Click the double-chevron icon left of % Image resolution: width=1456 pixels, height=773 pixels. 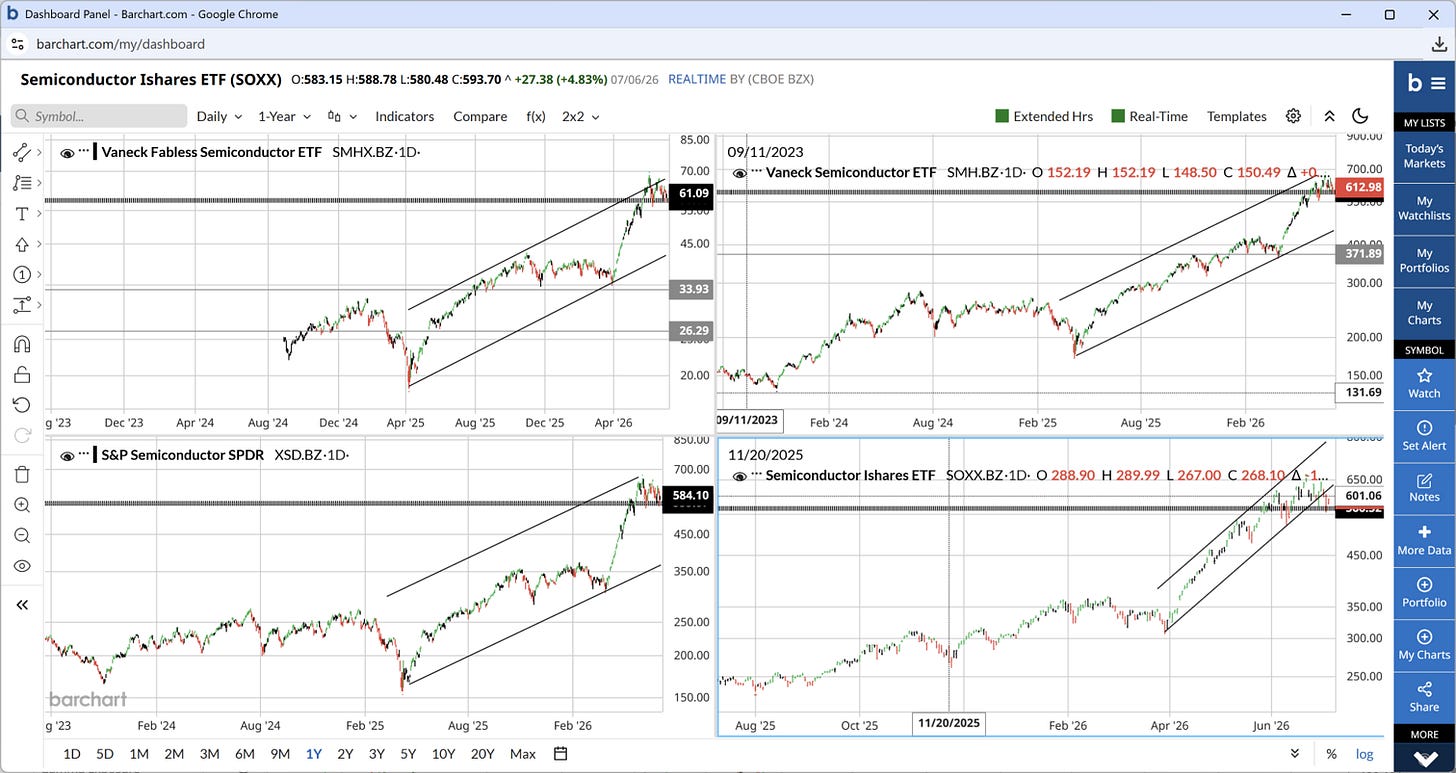pyautogui.click(x=1295, y=754)
